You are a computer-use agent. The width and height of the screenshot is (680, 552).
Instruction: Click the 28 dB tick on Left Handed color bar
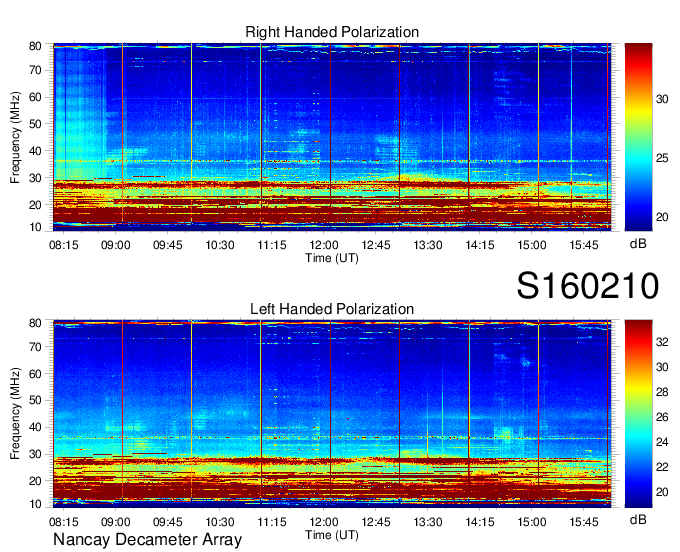pos(662,392)
